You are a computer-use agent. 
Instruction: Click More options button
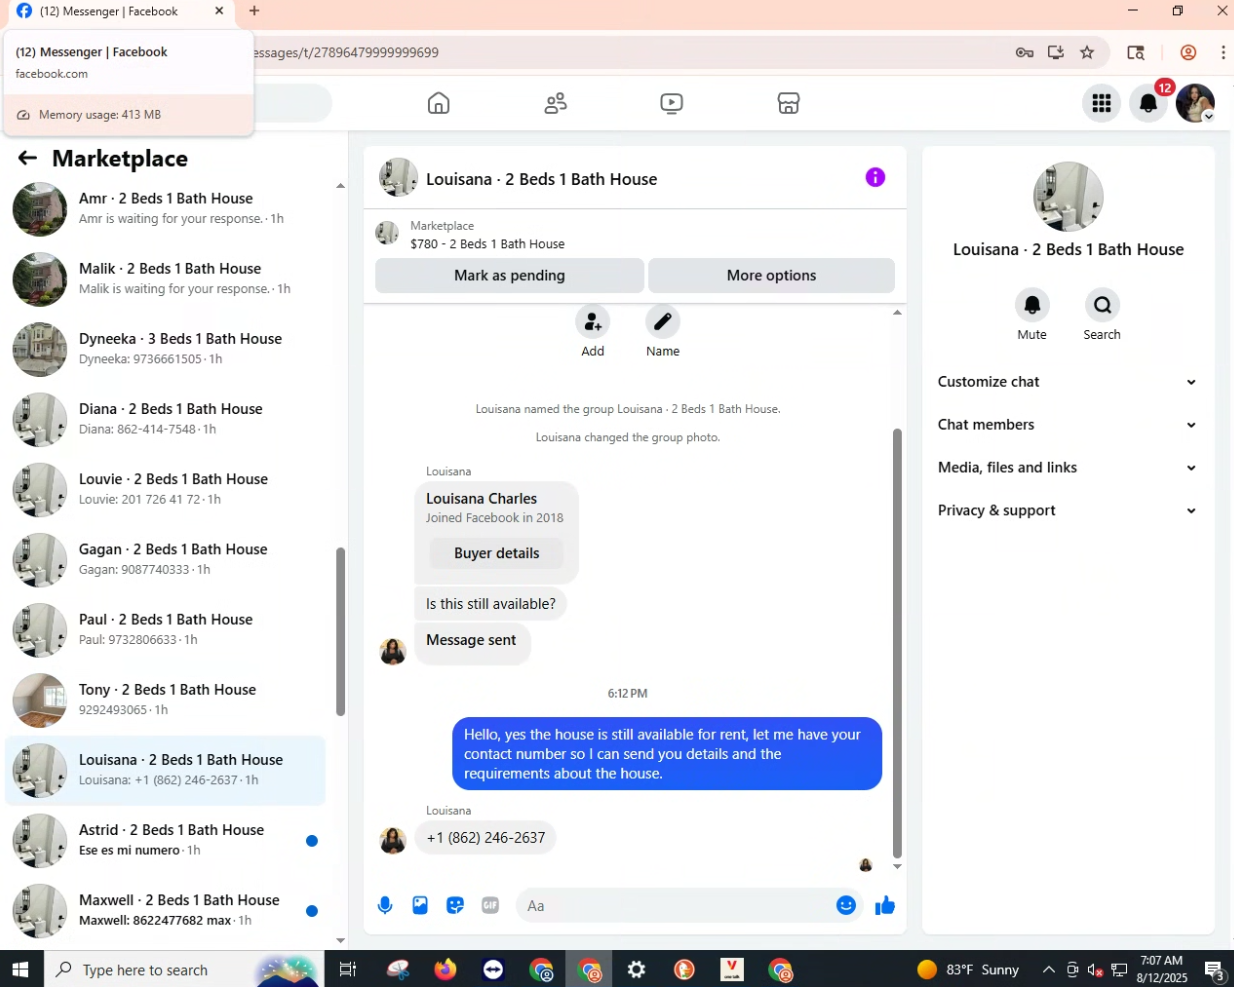pos(771,275)
